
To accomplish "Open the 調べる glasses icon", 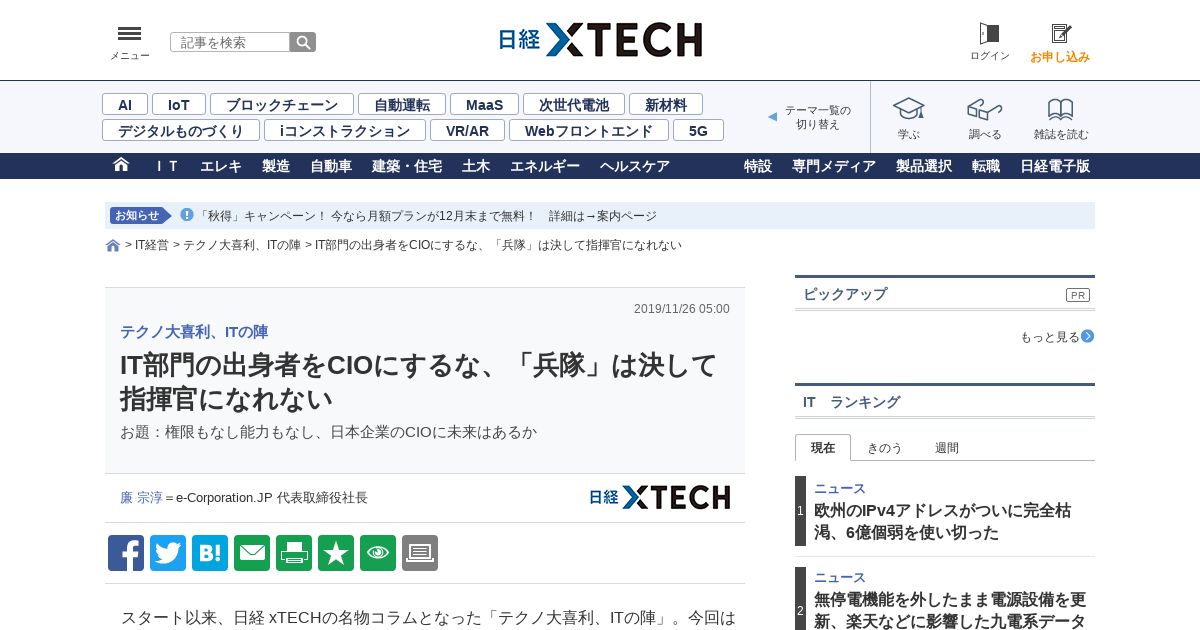I will [984, 109].
